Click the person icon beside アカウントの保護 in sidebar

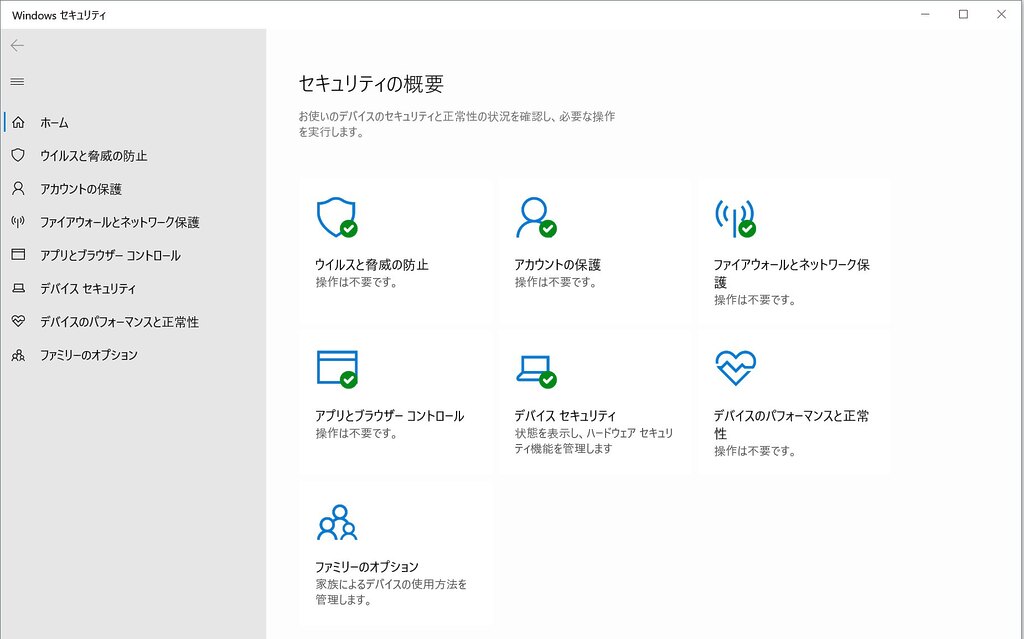(x=18, y=189)
